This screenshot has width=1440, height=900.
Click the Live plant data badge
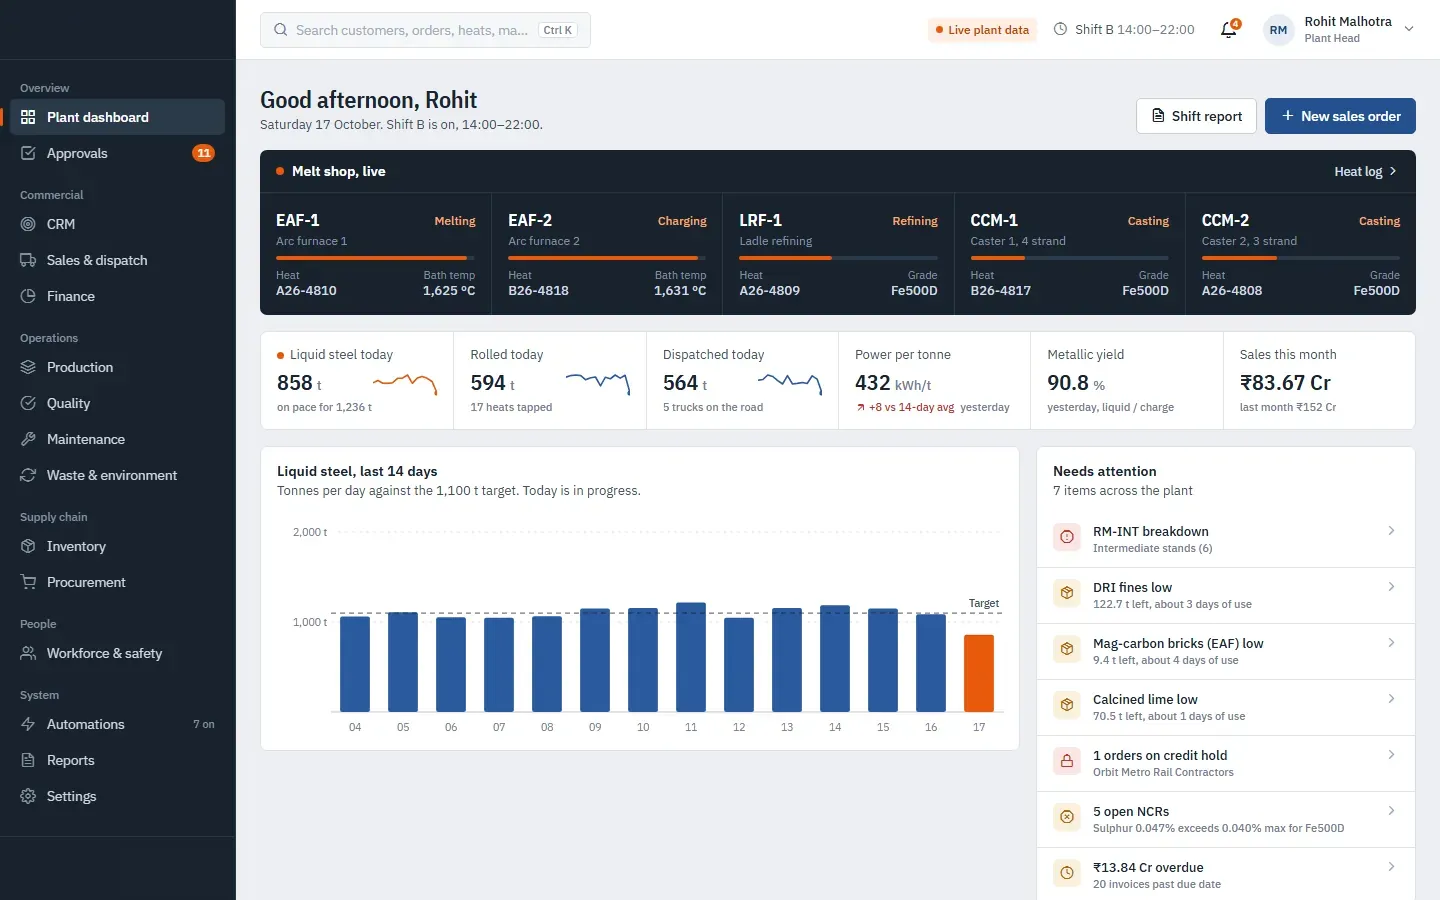point(982,30)
